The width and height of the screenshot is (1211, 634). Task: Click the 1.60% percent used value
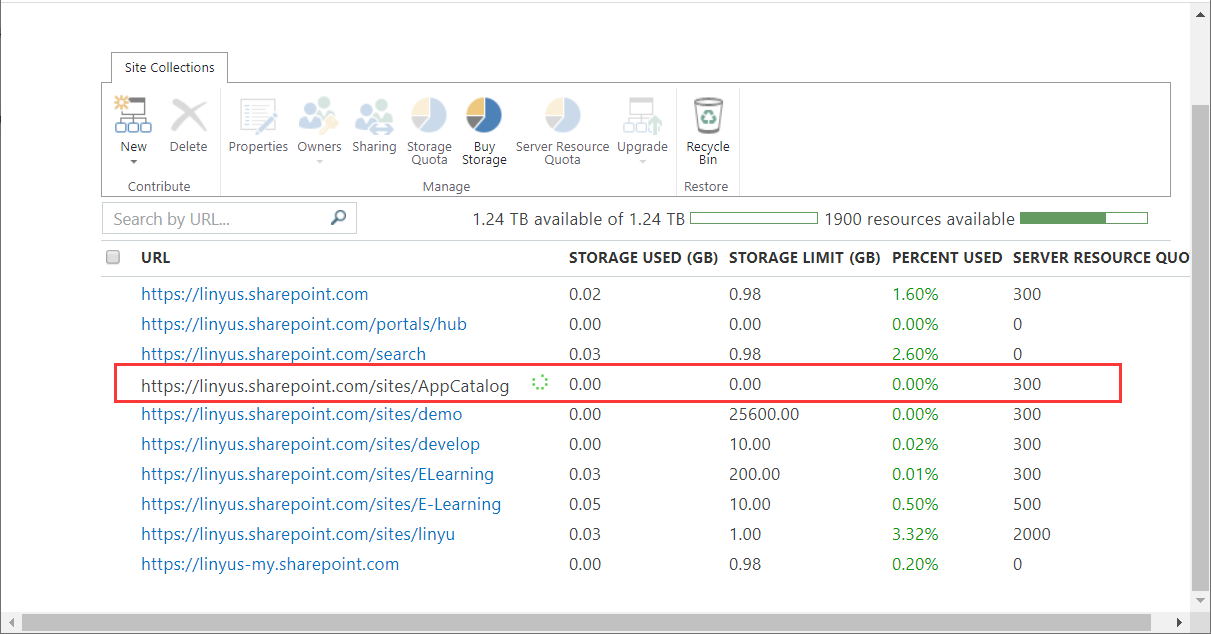tap(915, 294)
